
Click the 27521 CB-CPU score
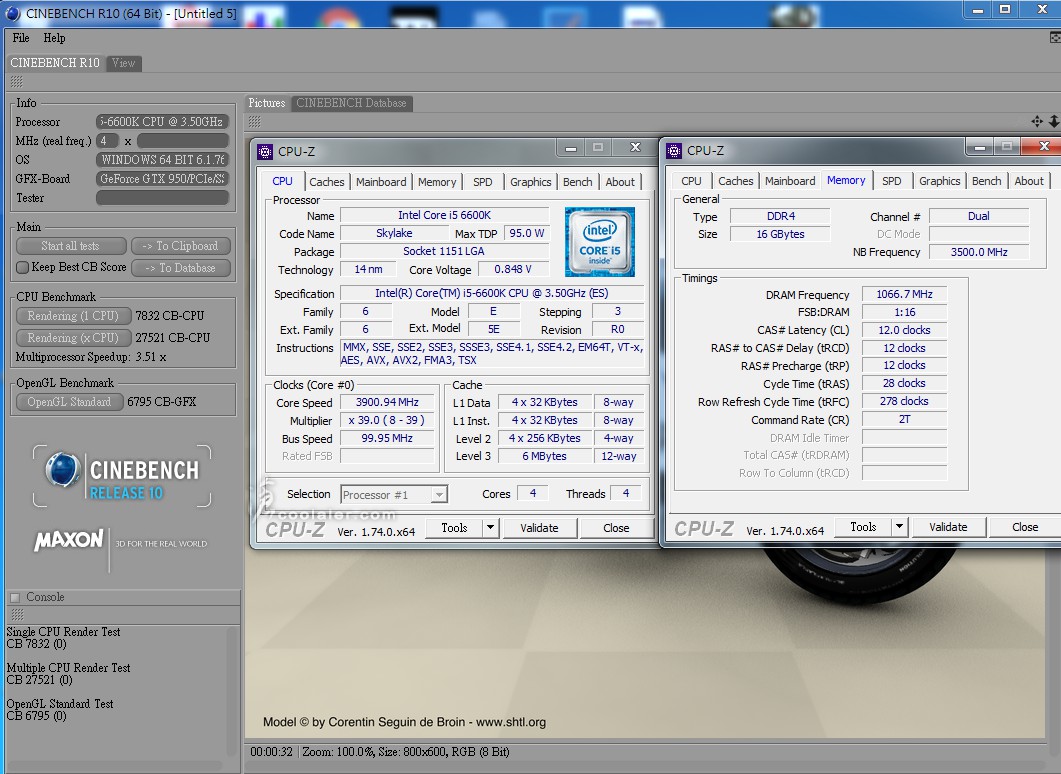(173, 338)
